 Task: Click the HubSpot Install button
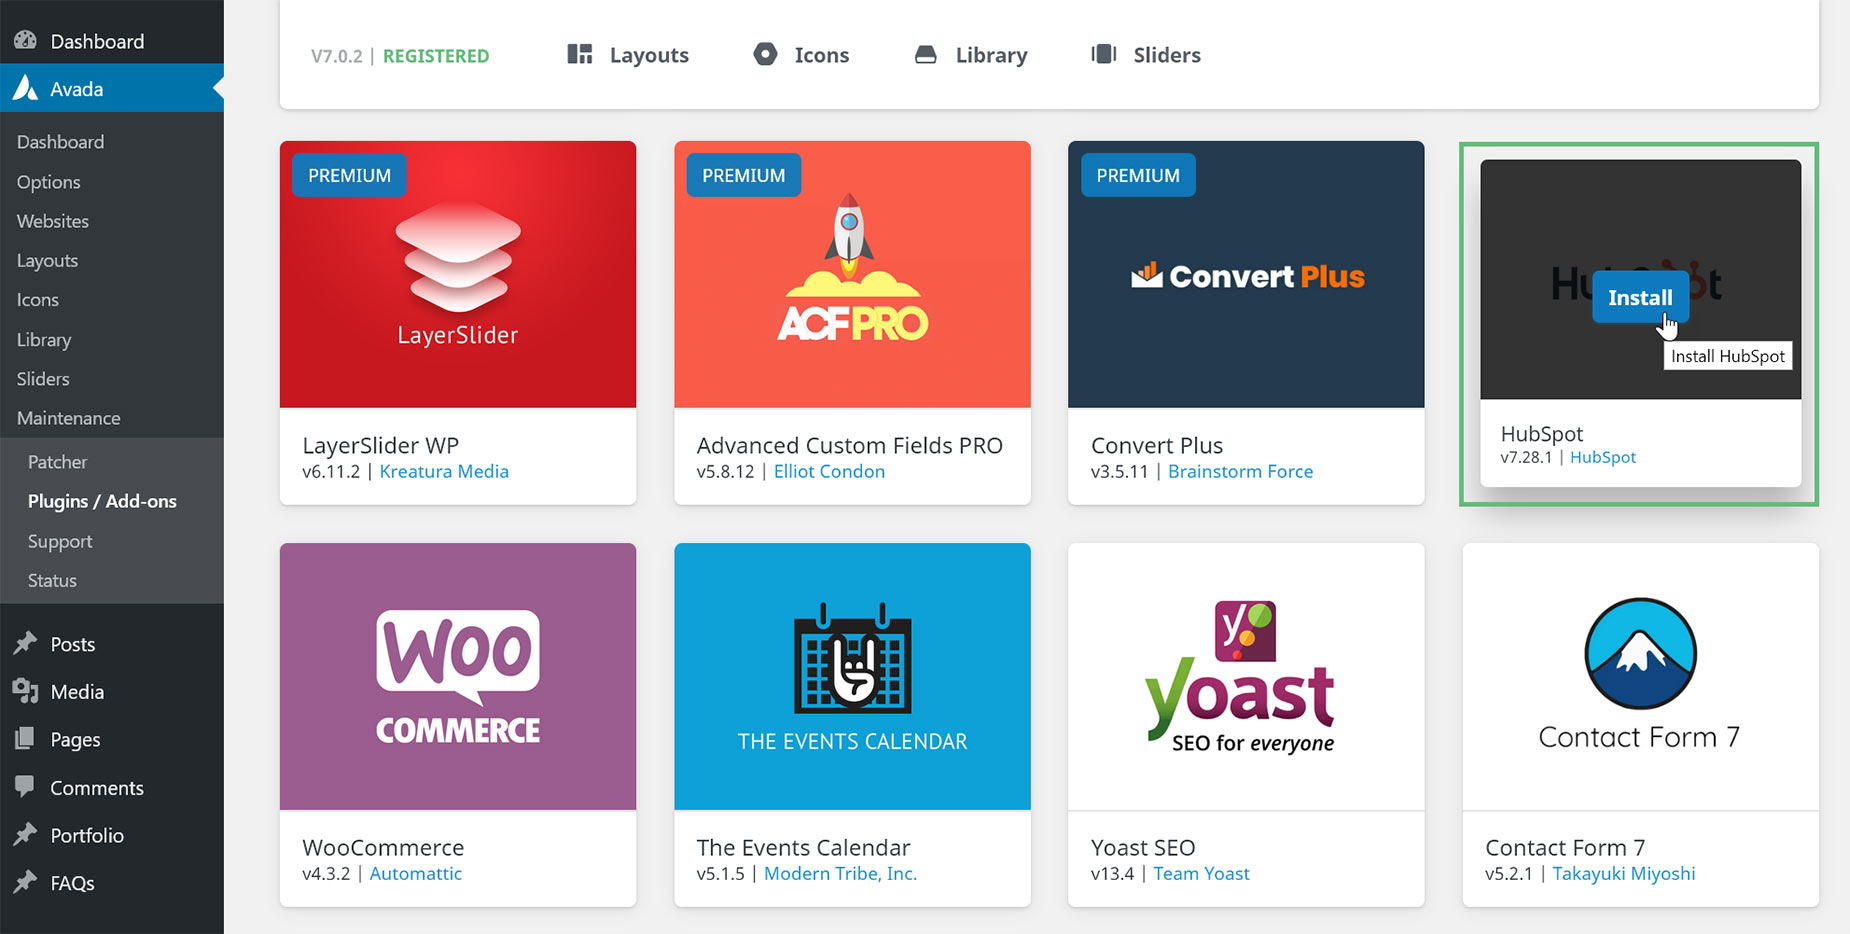pos(1640,297)
